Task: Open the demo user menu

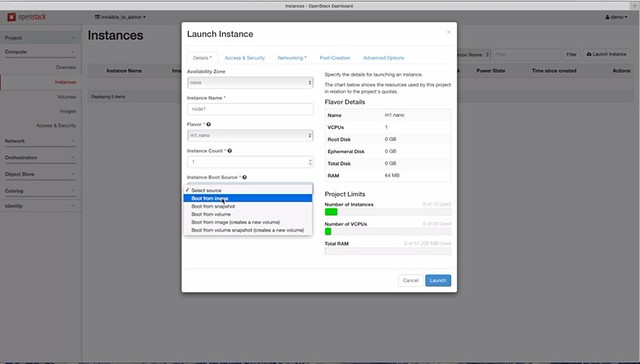Action: coord(616,17)
